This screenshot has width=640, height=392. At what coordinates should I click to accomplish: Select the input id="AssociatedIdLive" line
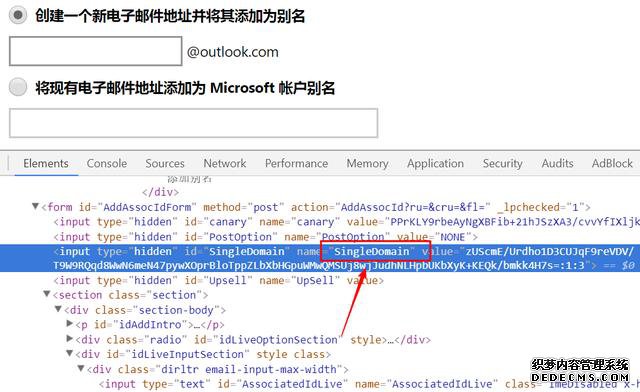click(x=369, y=384)
